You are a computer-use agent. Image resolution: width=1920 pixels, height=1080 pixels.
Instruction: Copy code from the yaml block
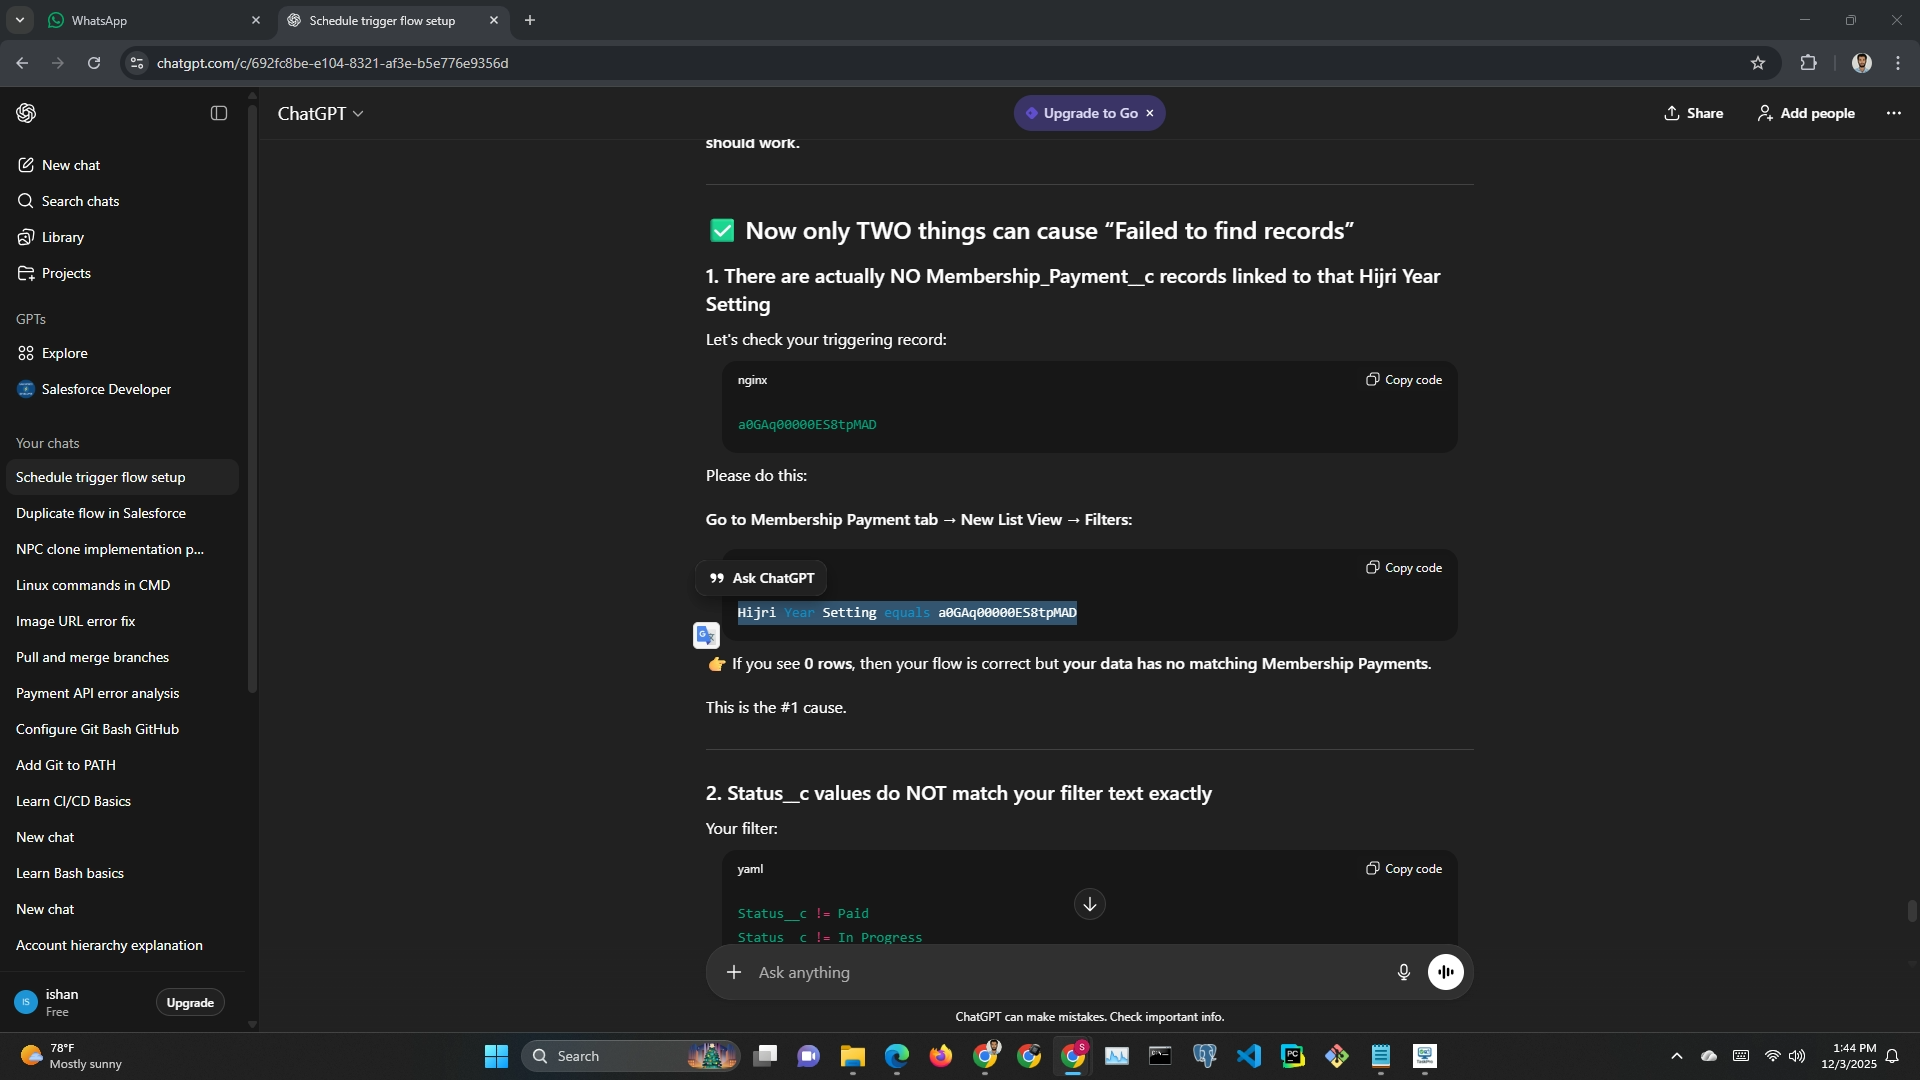click(x=1404, y=869)
